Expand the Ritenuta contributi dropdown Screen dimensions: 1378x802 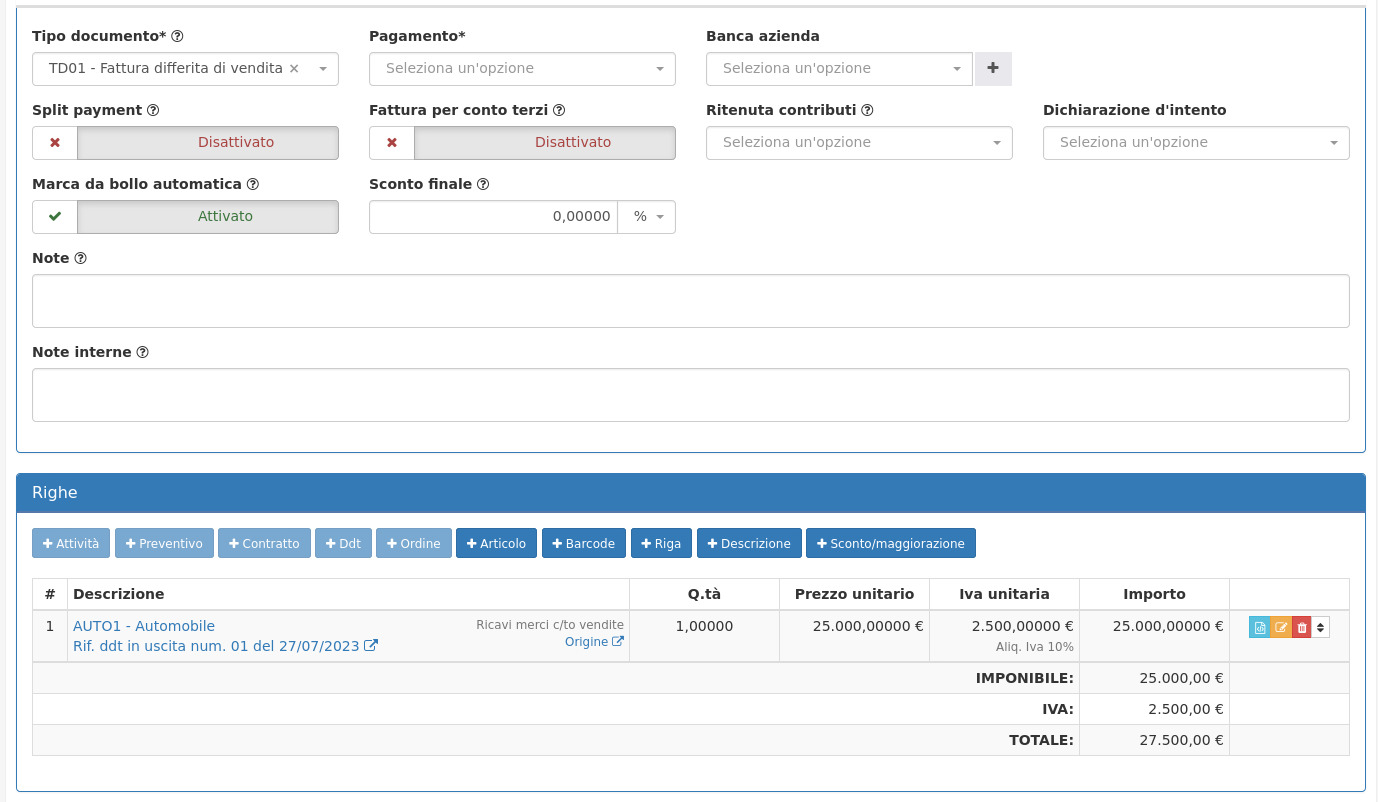click(x=859, y=143)
